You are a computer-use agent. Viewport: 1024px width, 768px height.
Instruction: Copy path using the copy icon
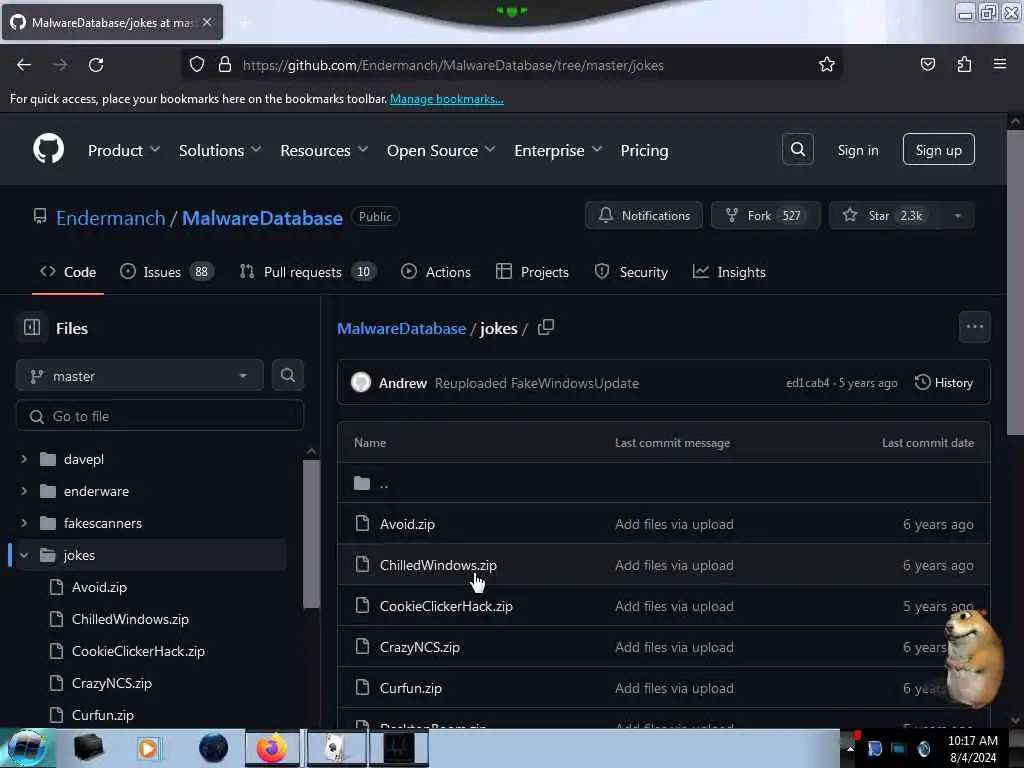546,327
